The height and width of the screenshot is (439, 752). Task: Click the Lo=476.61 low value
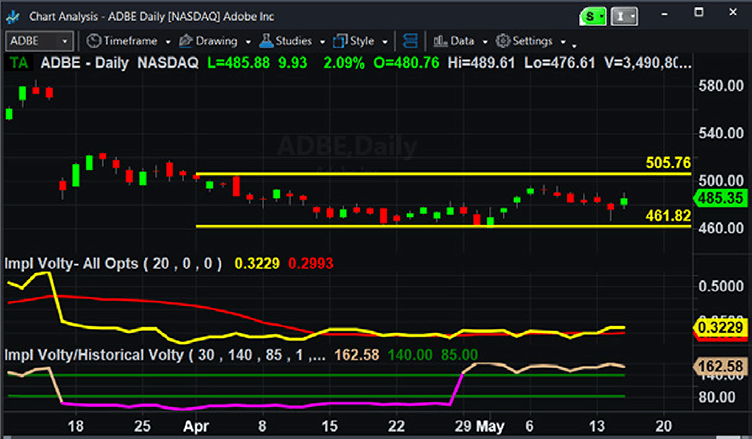click(x=559, y=63)
